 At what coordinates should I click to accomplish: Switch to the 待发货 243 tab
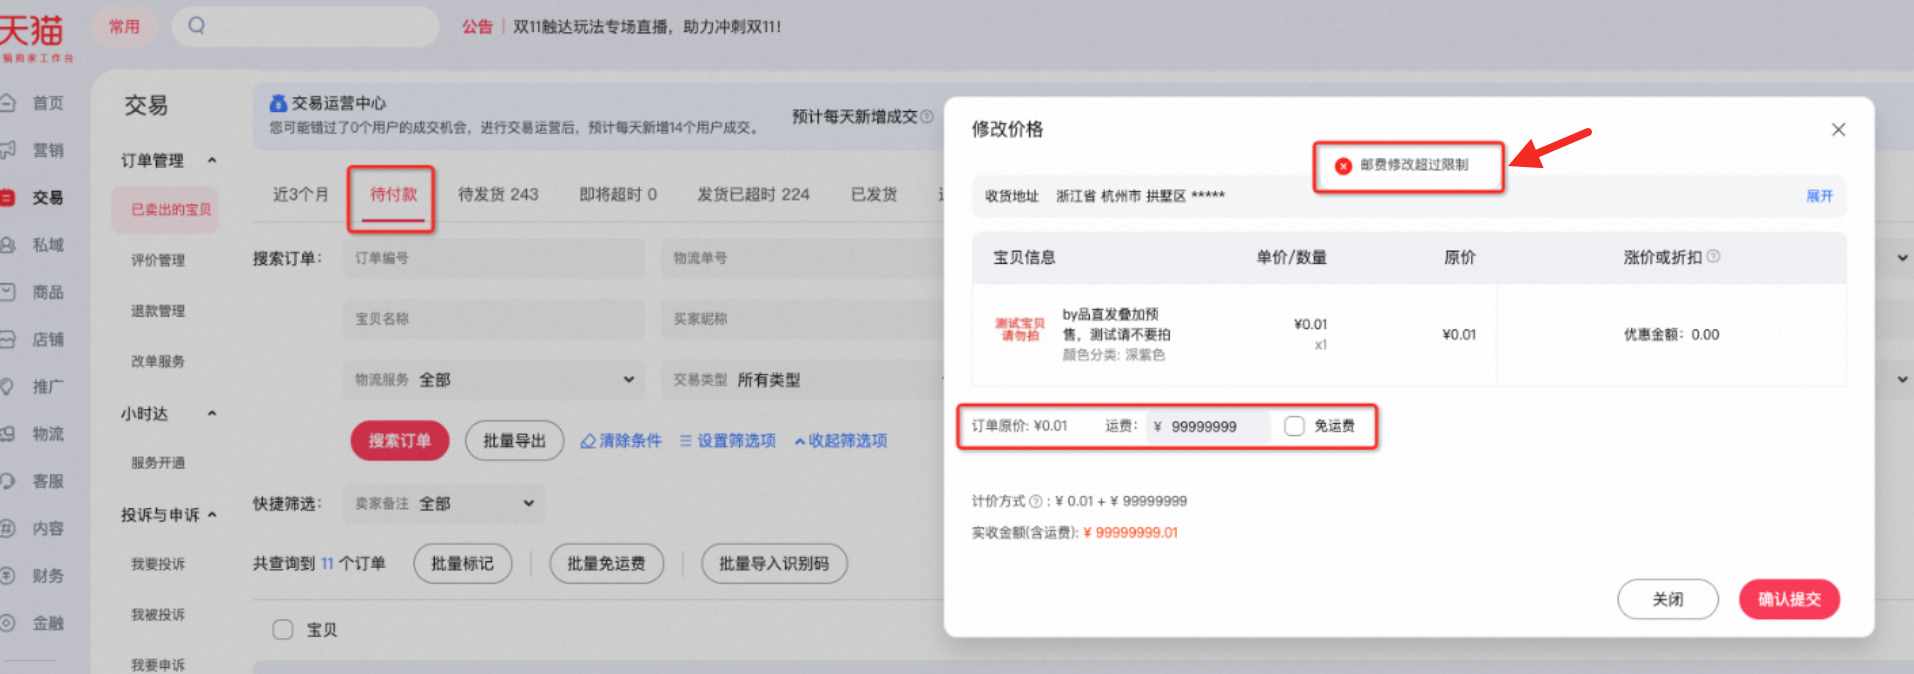(x=498, y=194)
